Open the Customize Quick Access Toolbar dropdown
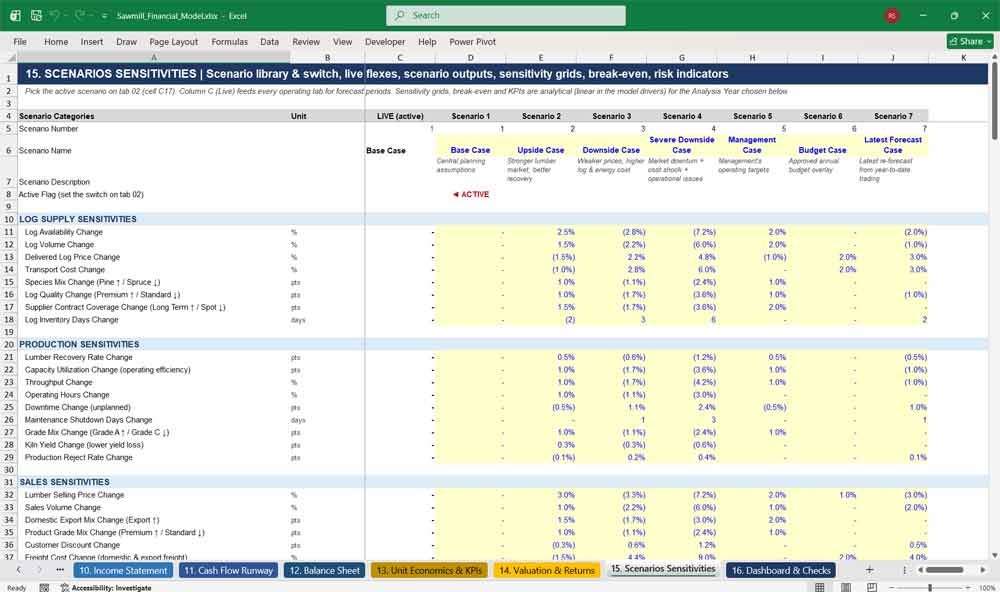This screenshot has height=592, width=1000. click(105, 16)
